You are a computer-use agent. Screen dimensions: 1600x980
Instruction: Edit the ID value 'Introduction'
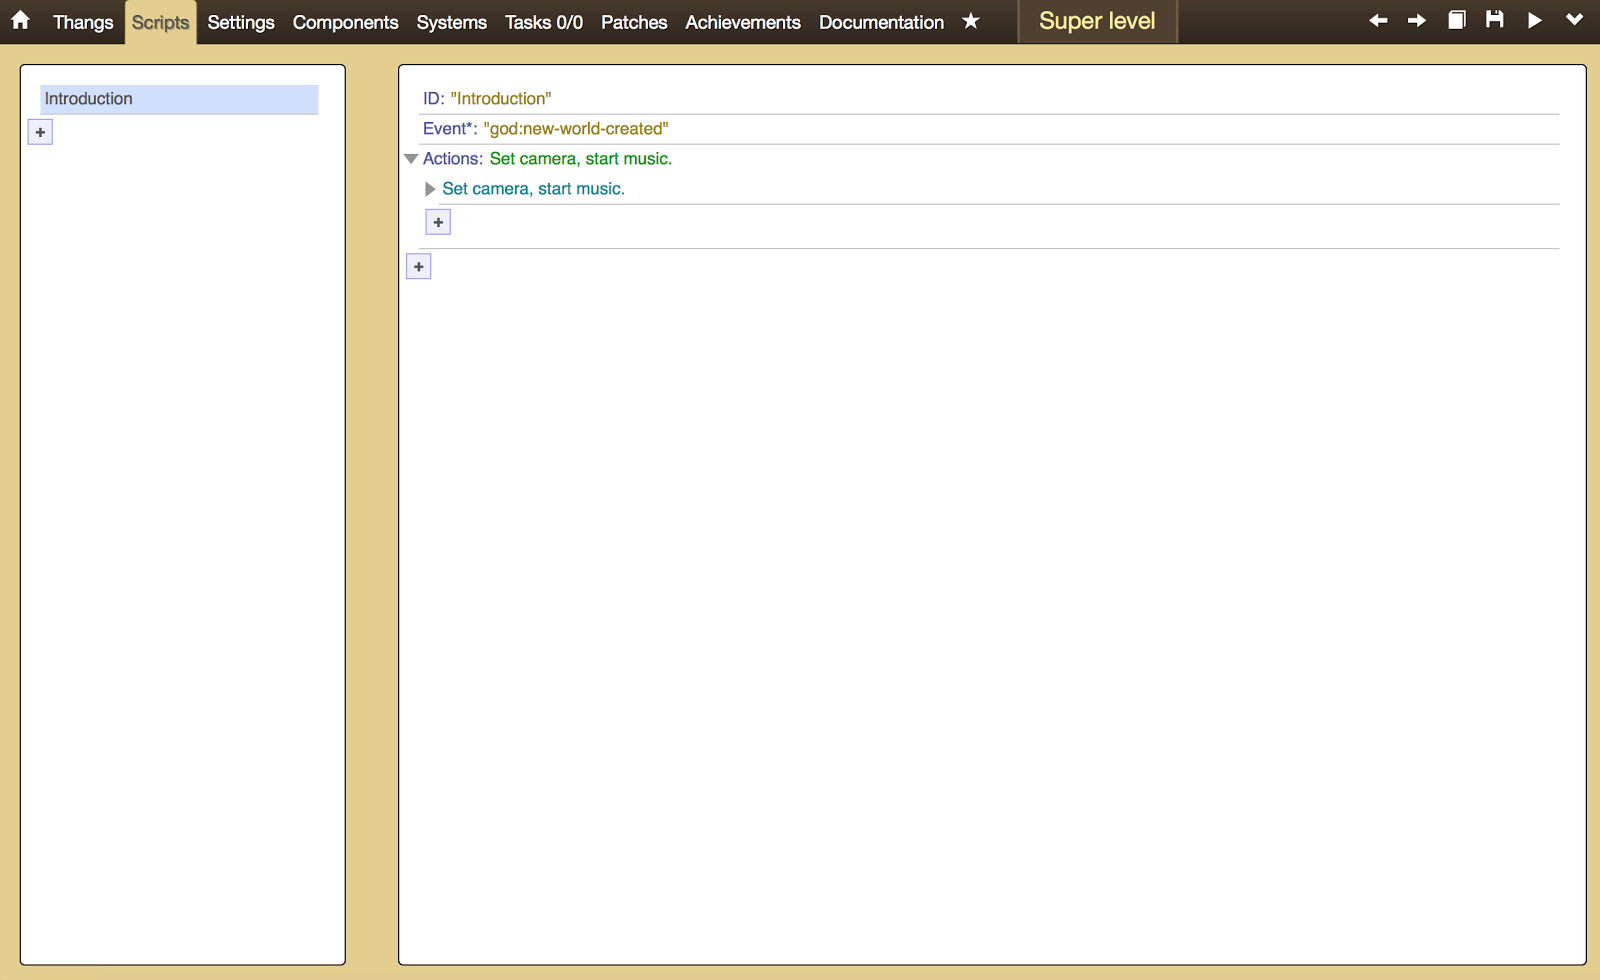pyautogui.click(x=500, y=99)
